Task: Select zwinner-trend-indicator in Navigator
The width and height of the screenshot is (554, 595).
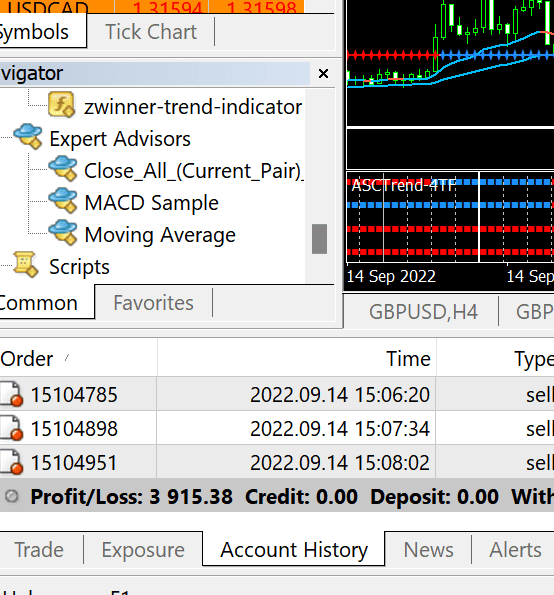Action: (193, 107)
